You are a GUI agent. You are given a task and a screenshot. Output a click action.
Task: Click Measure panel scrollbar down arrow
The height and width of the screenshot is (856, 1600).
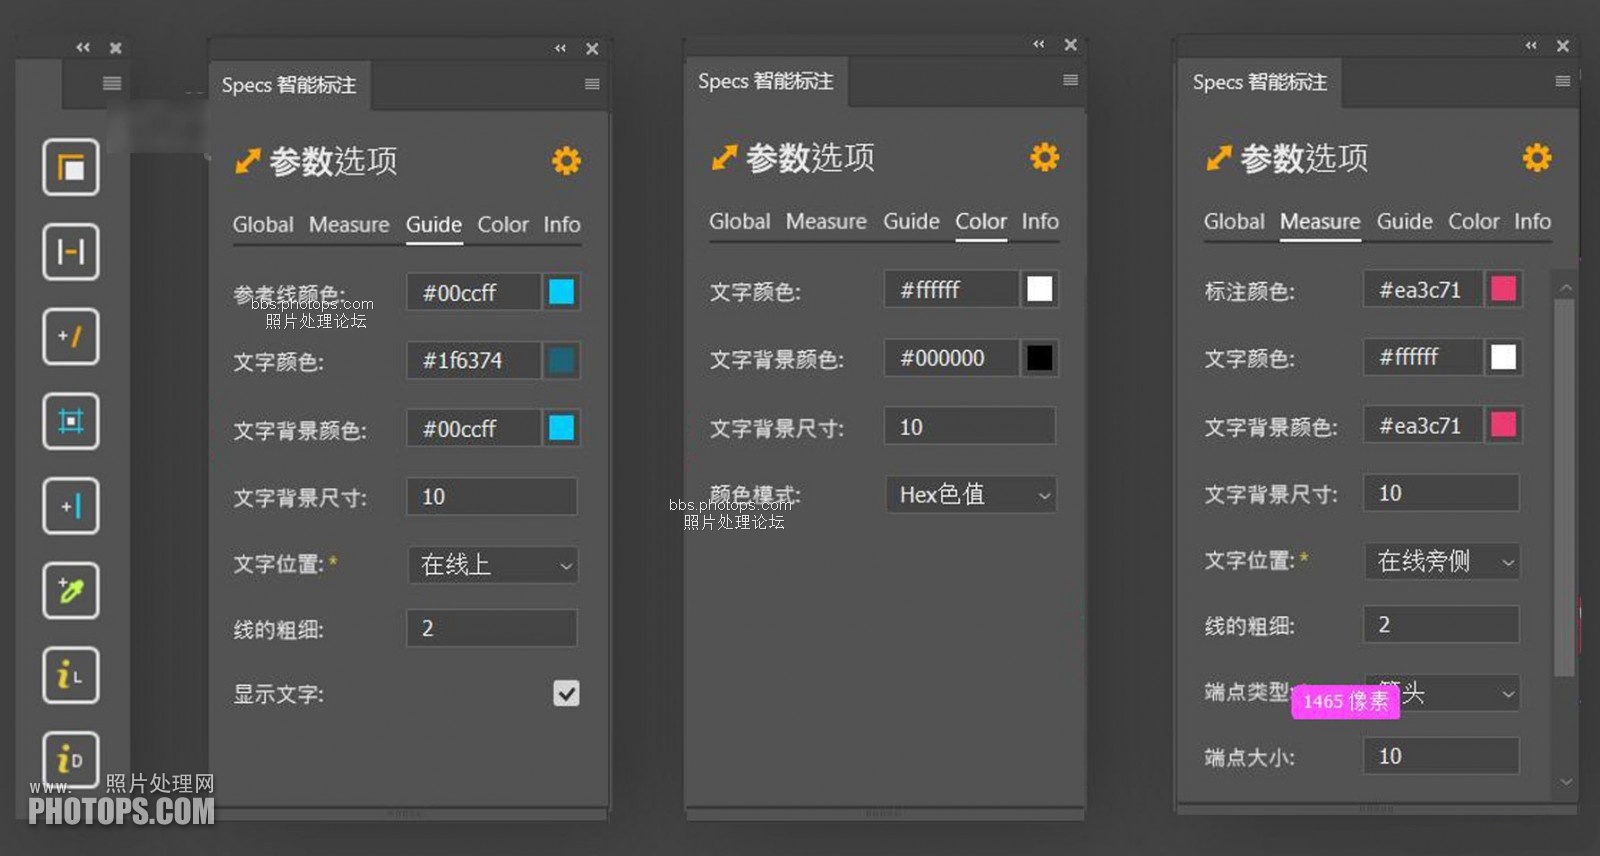coord(1566,781)
